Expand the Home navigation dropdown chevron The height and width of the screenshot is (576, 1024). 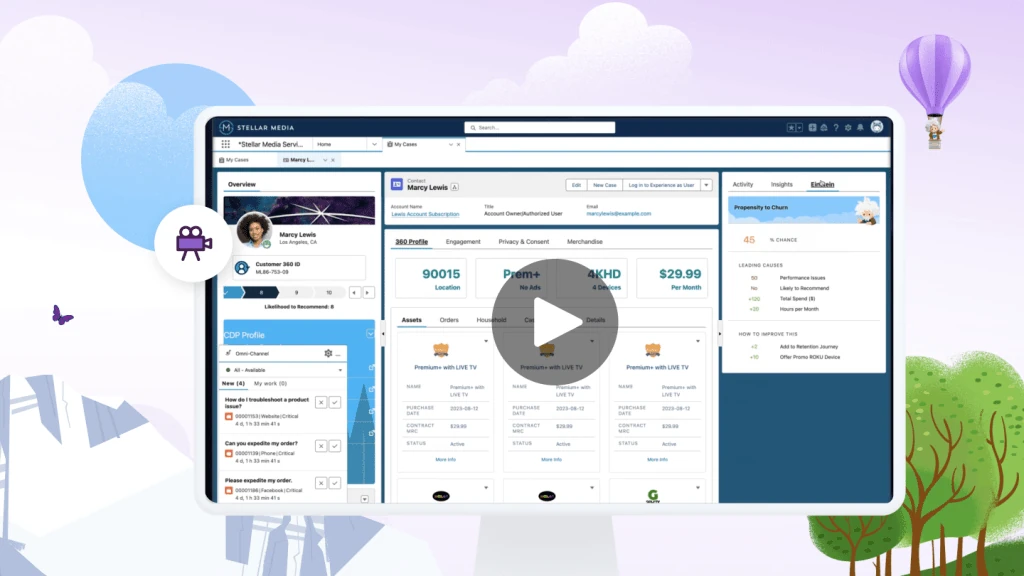(x=374, y=144)
